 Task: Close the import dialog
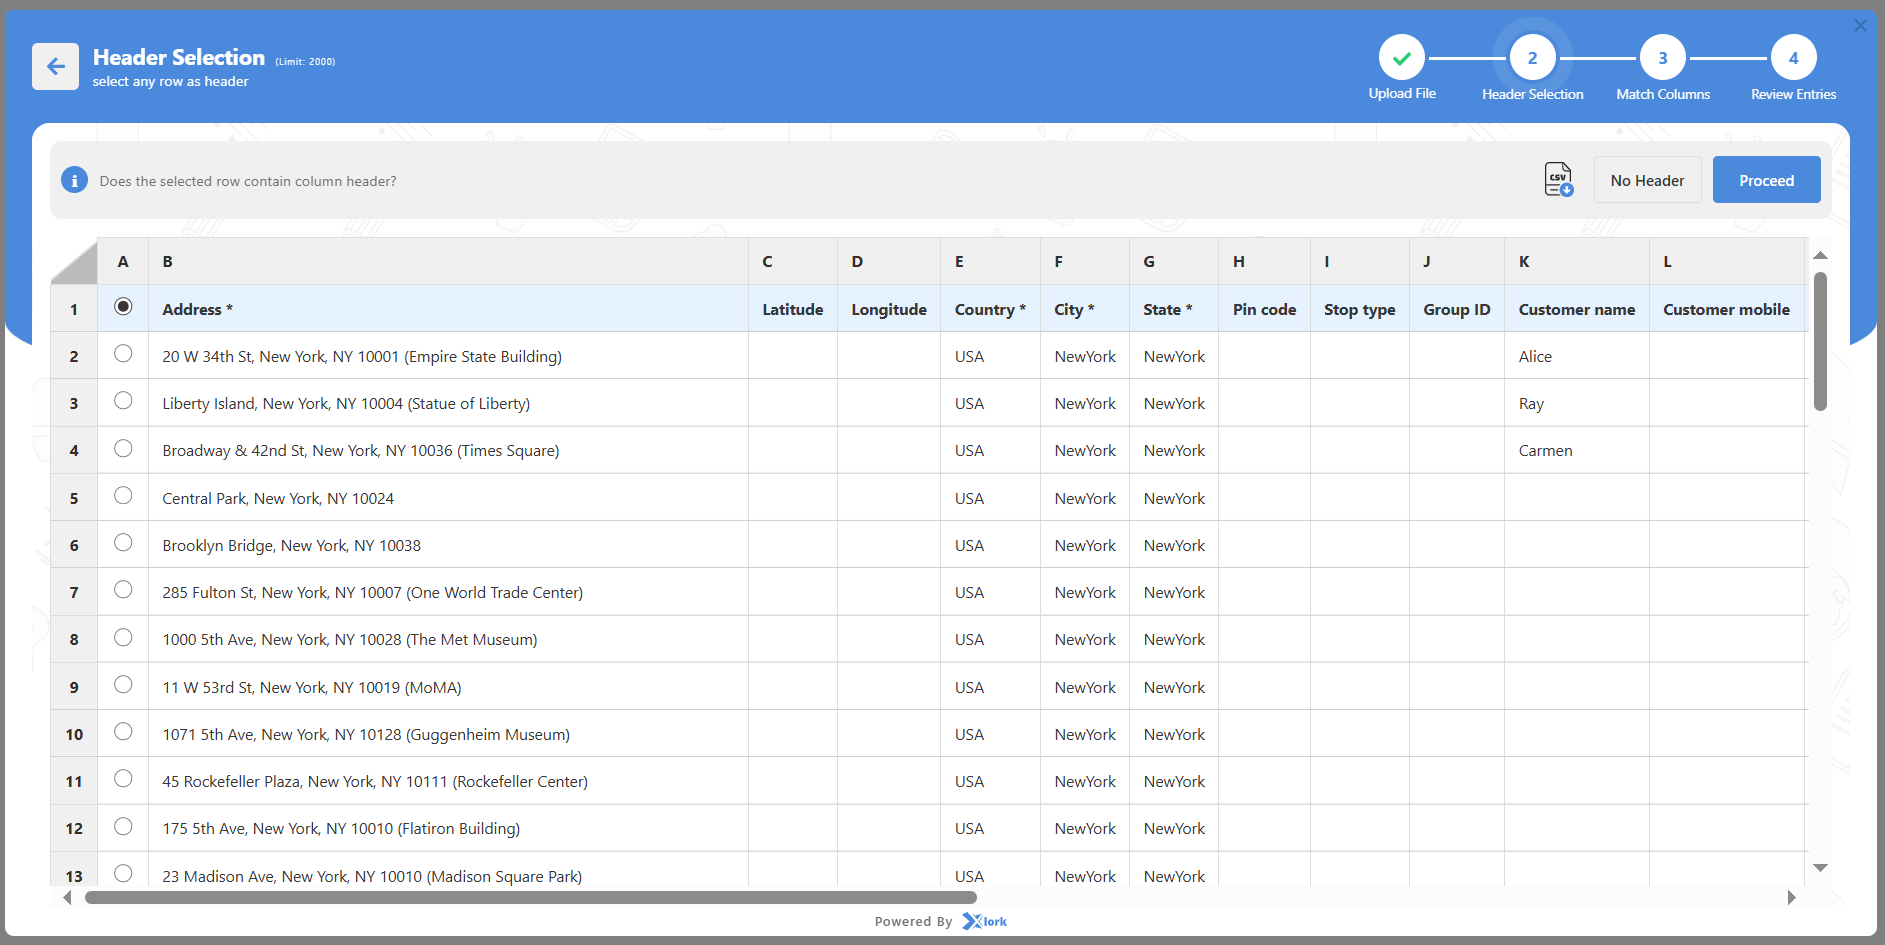point(1860,26)
